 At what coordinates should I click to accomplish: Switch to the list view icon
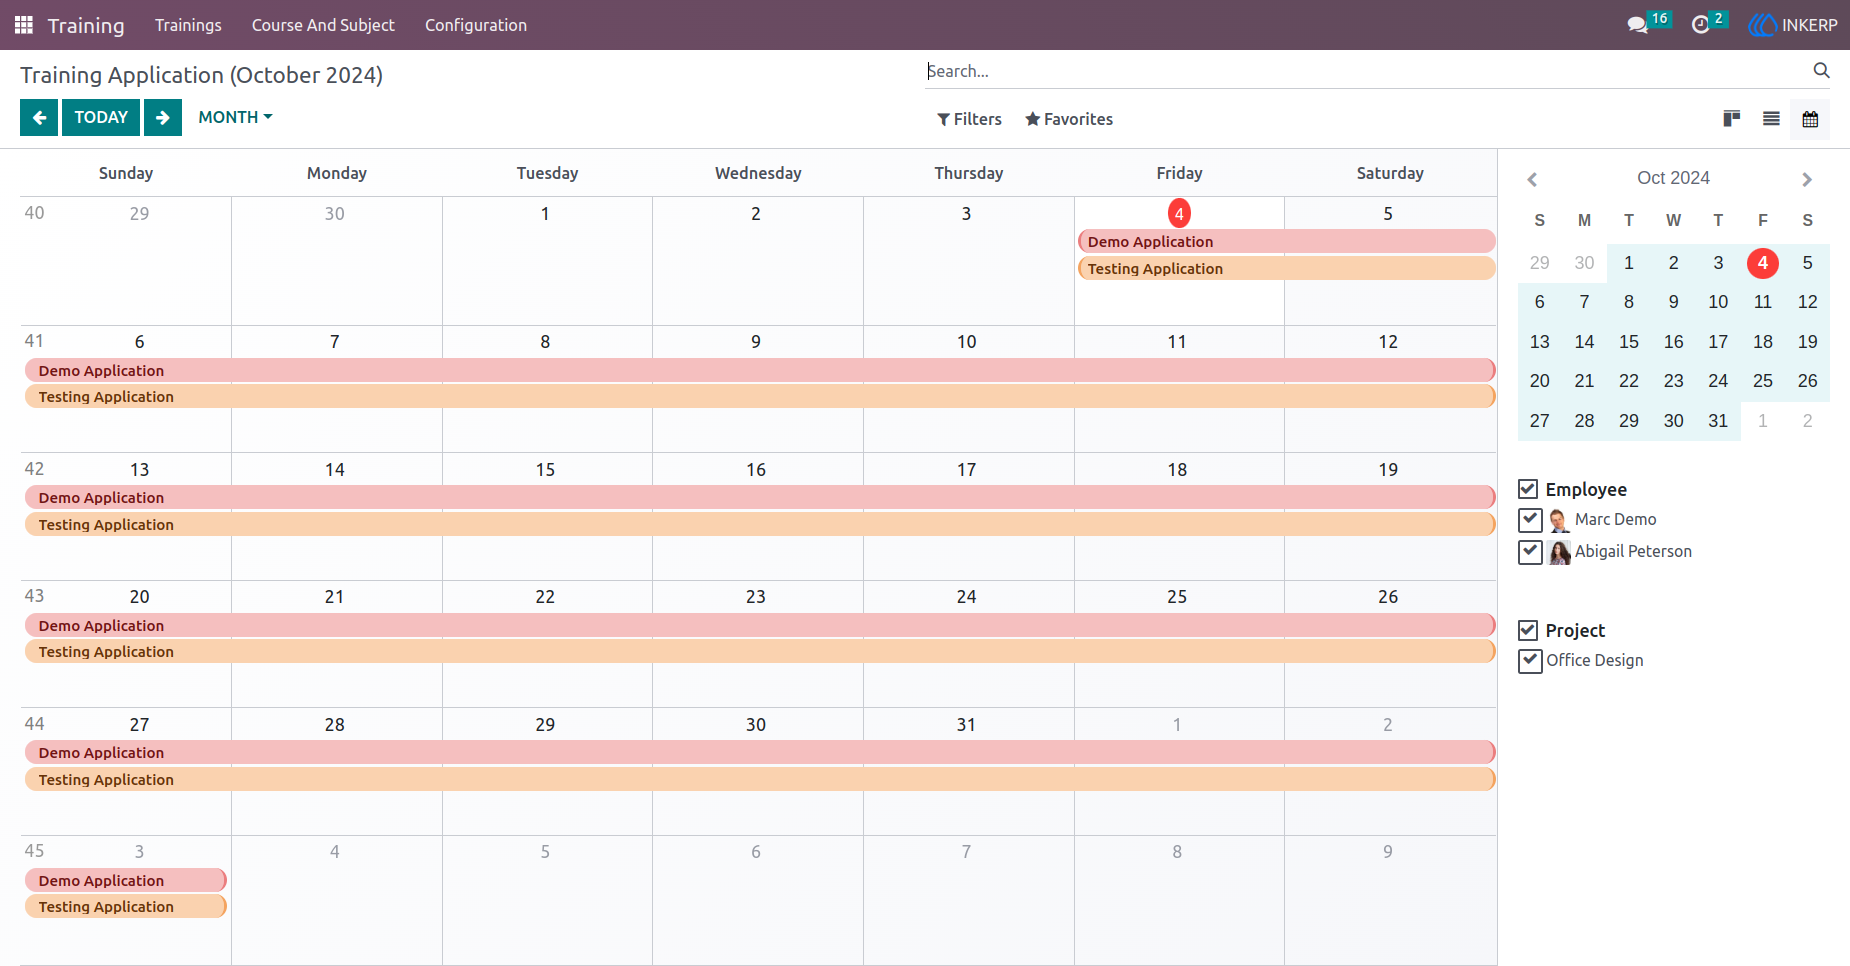(1771, 119)
